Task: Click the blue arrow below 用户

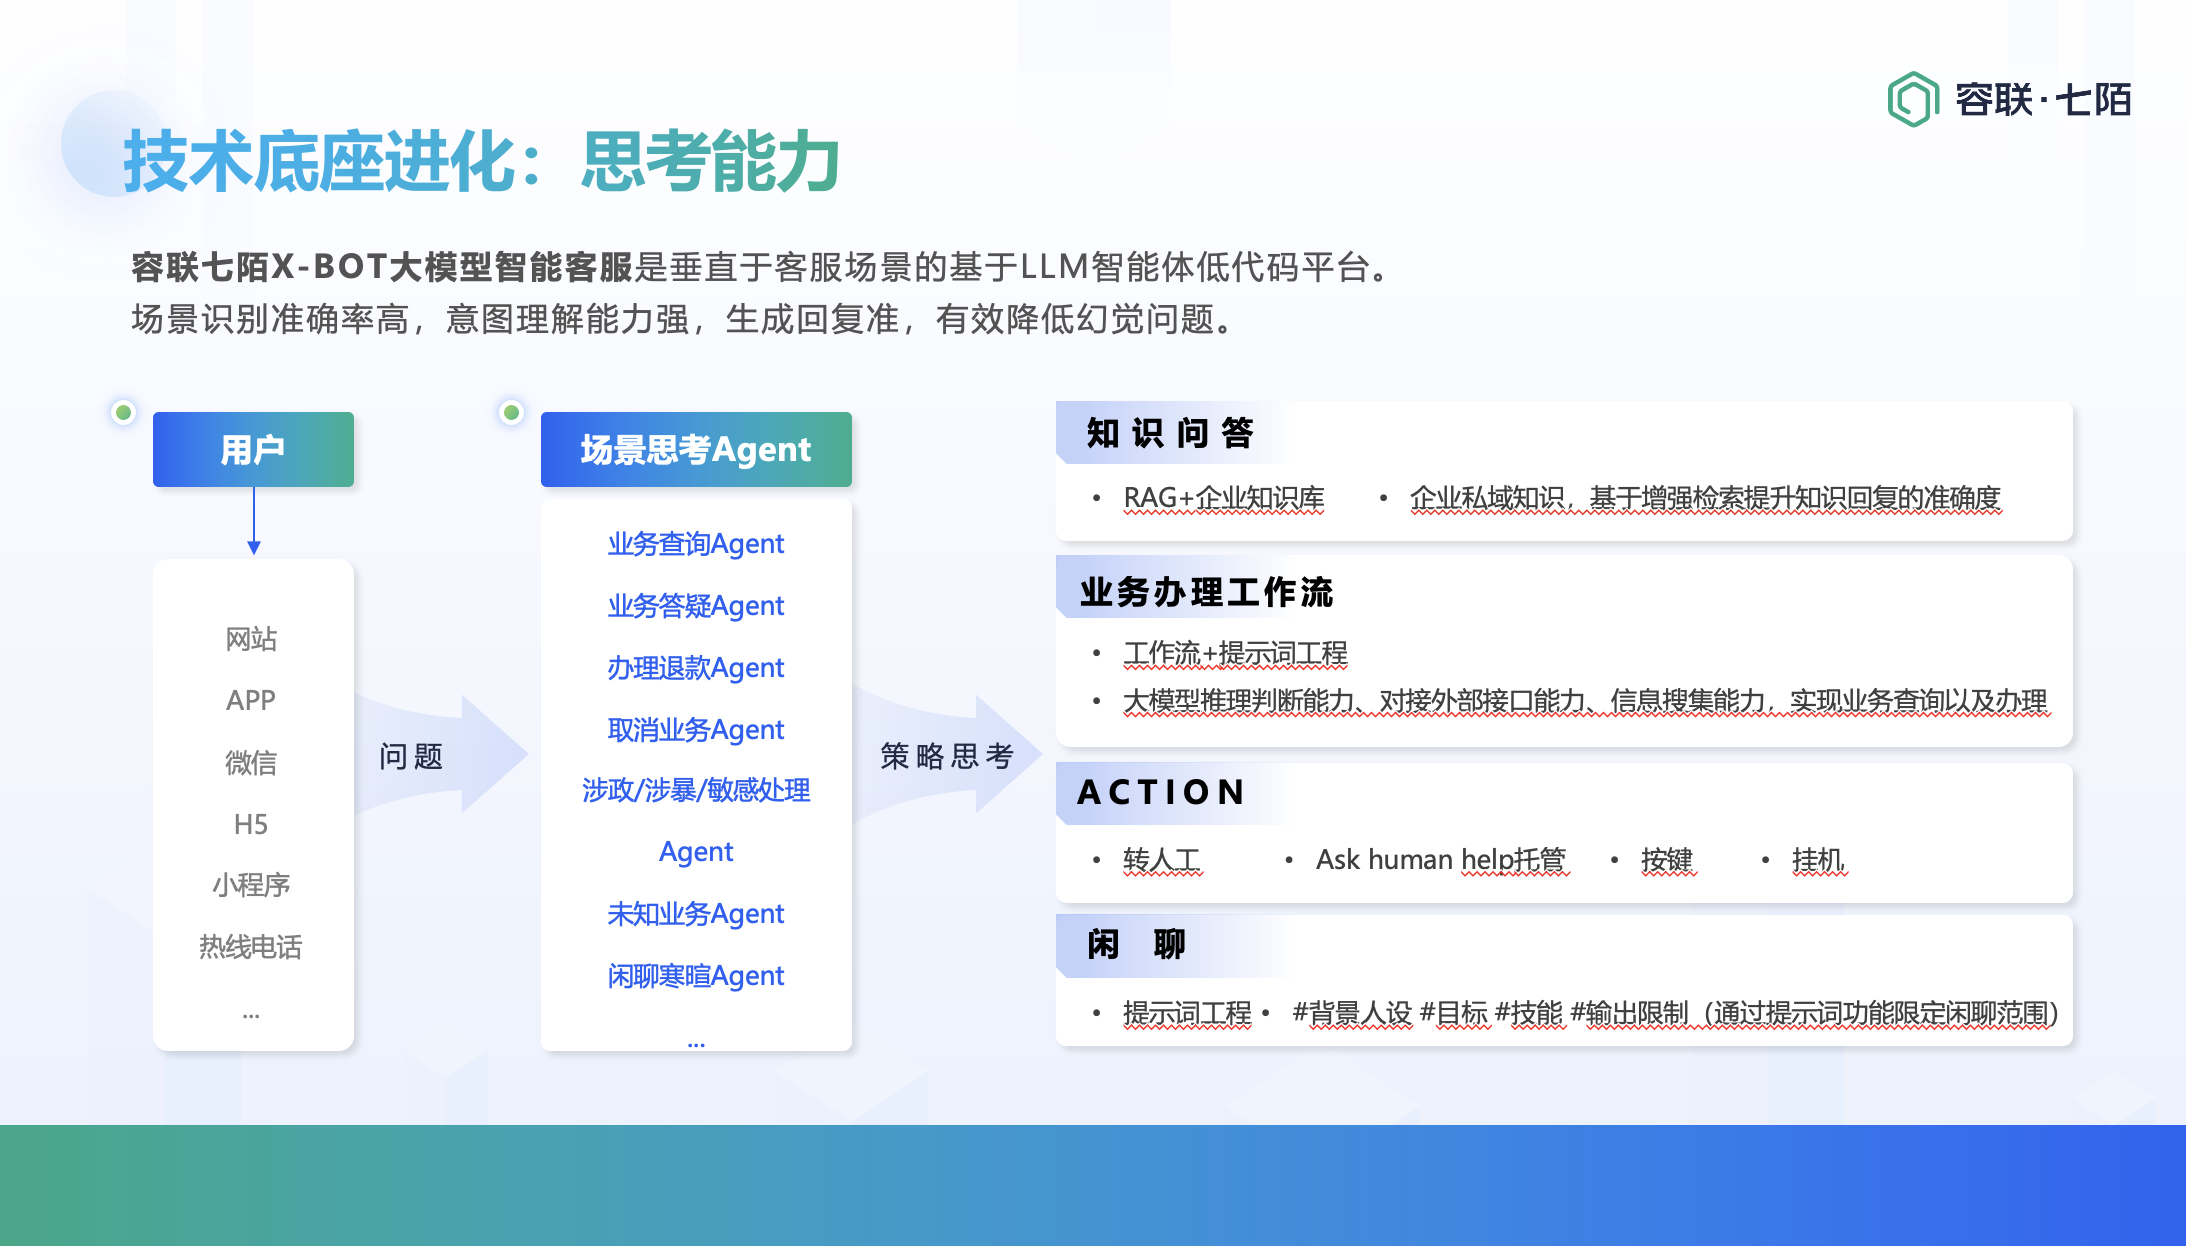Action: coord(254,520)
